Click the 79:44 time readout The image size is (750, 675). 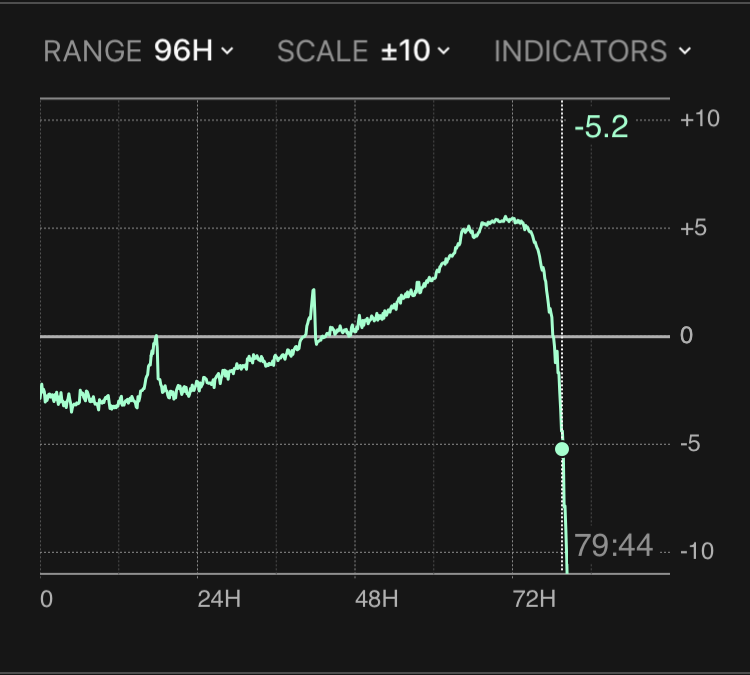pyautogui.click(x=615, y=546)
